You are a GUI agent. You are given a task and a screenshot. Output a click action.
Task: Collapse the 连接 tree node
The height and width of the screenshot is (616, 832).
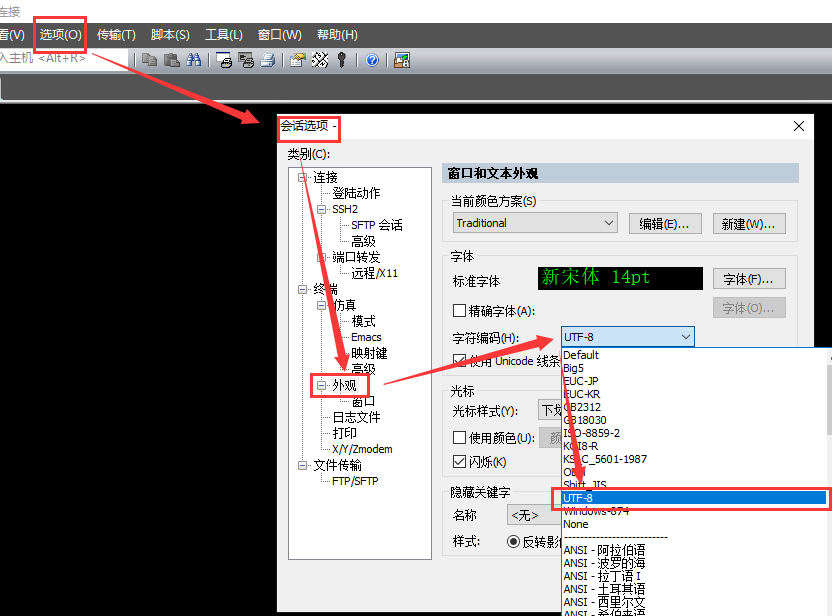tap(302, 177)
